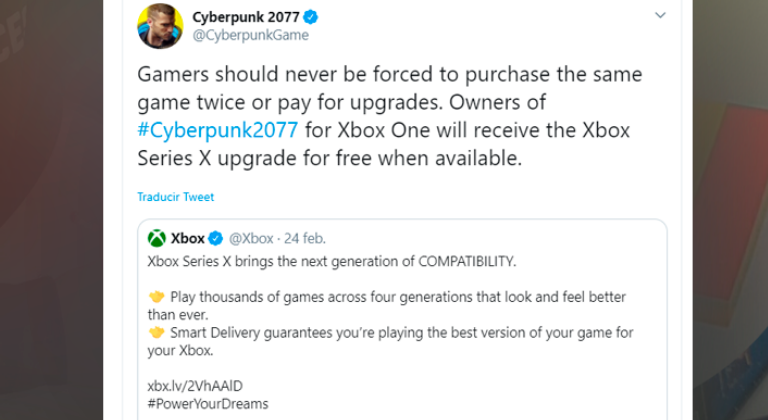
Task: Click the Cyberpunk 2077 profile avatar
Action: [x=160, y=26]
